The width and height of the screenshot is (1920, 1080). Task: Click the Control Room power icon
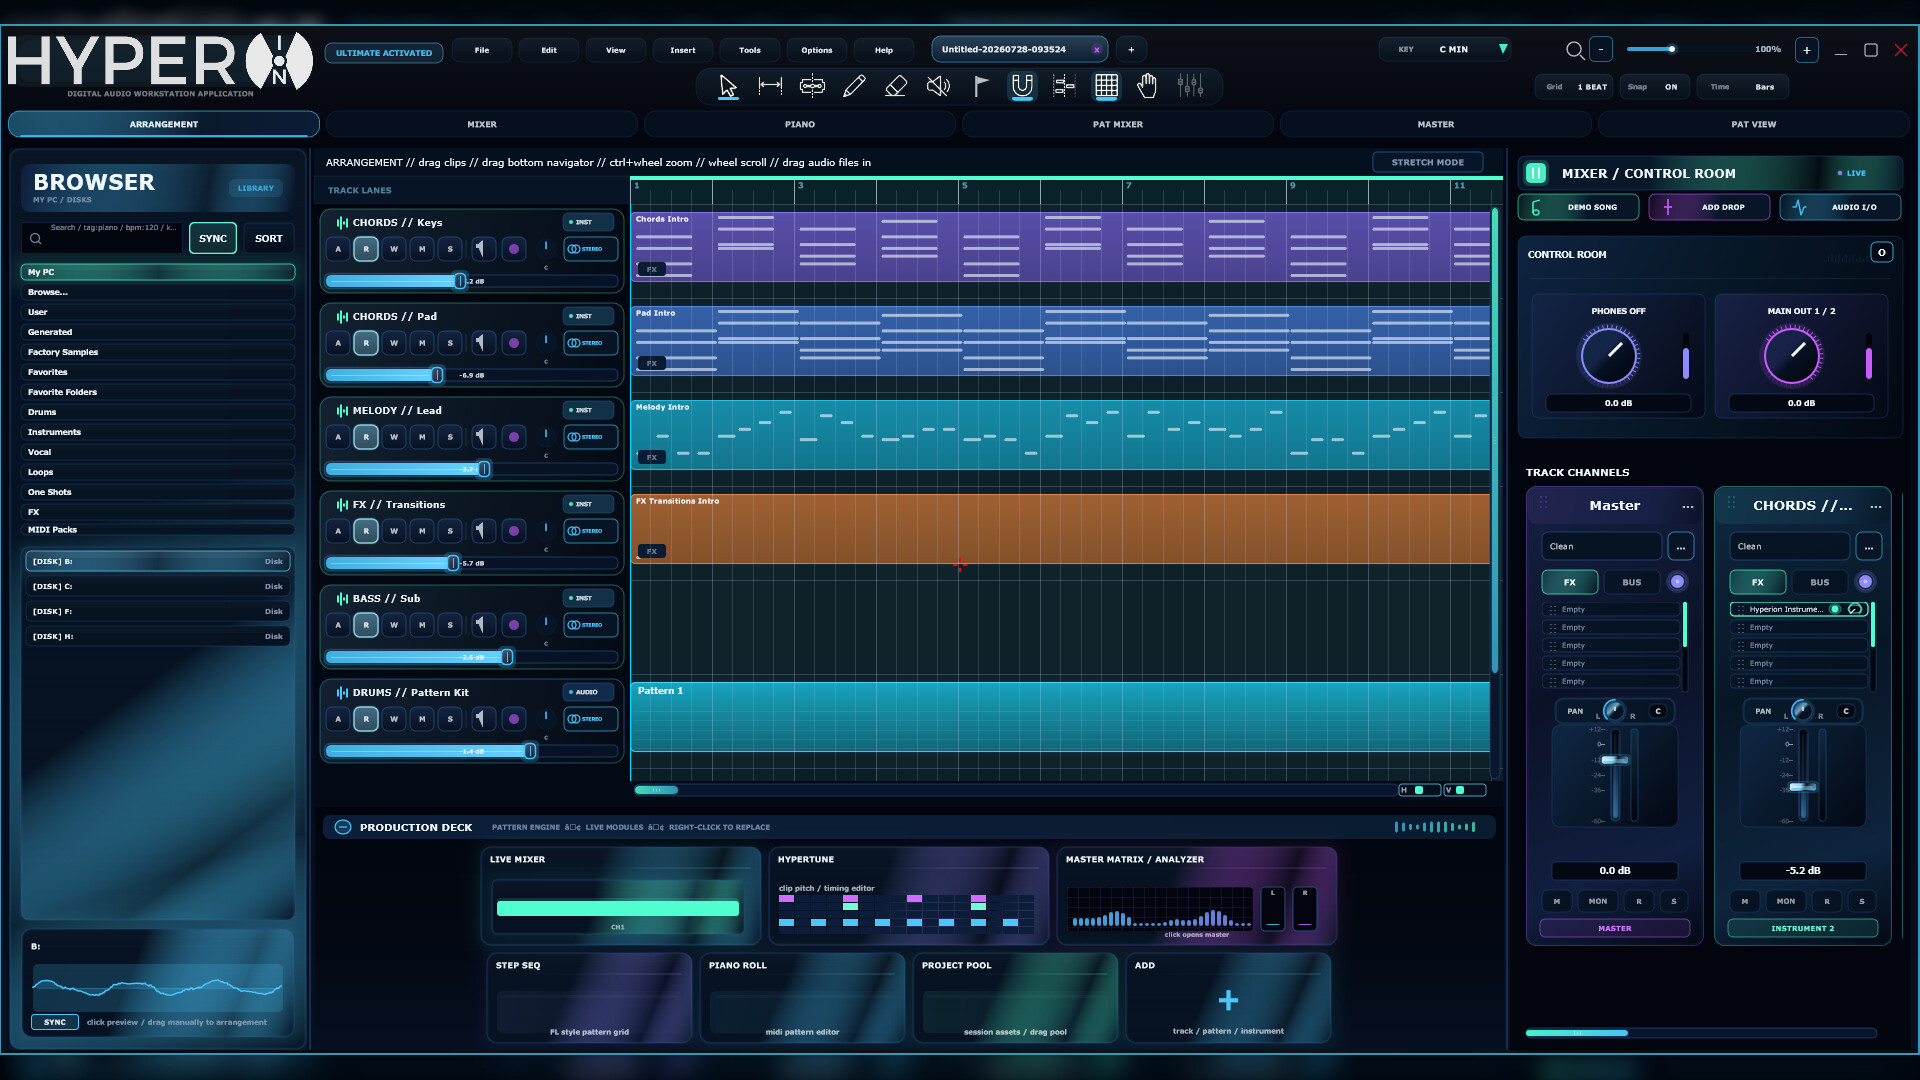pos(1881,253)
